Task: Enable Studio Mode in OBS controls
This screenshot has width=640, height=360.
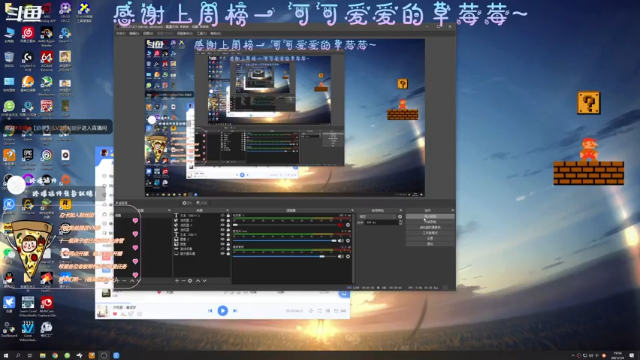Action: click(x=430, y=233)
